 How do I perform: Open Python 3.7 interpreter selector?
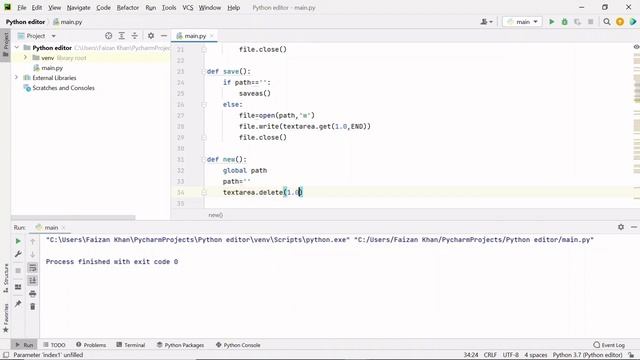coord(587,355)
